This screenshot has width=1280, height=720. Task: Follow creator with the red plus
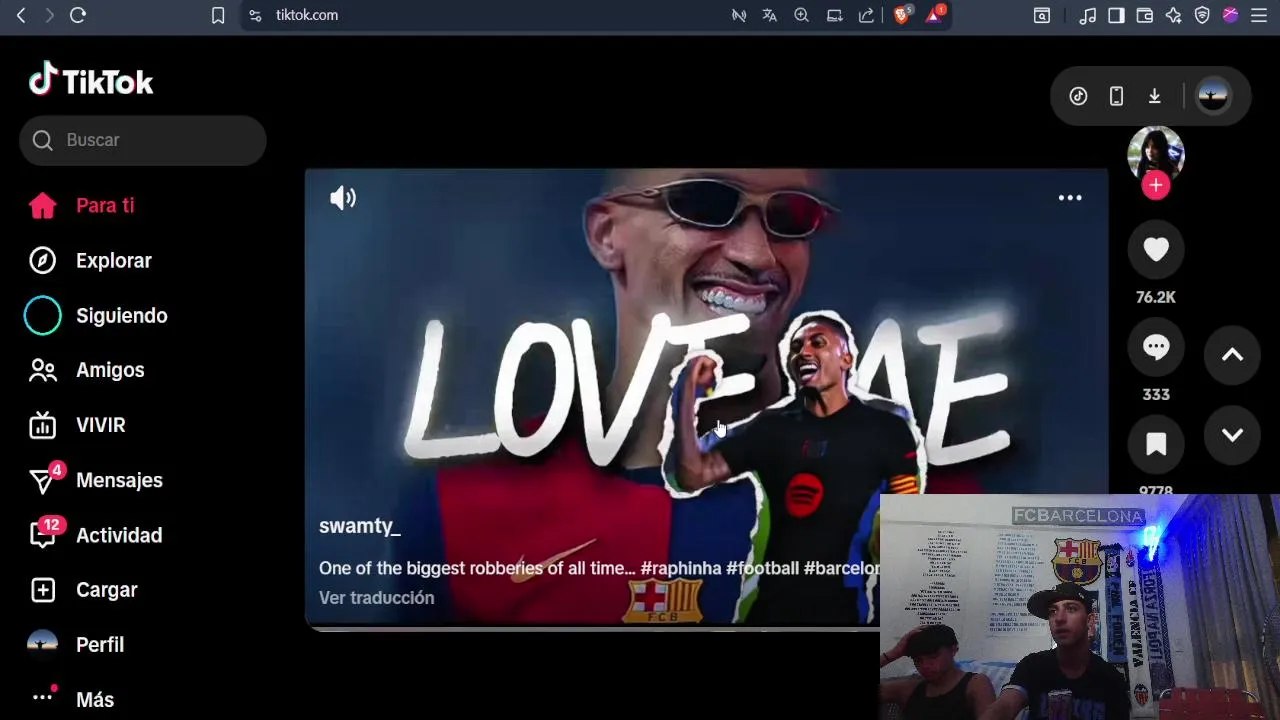coord(1156,185)
